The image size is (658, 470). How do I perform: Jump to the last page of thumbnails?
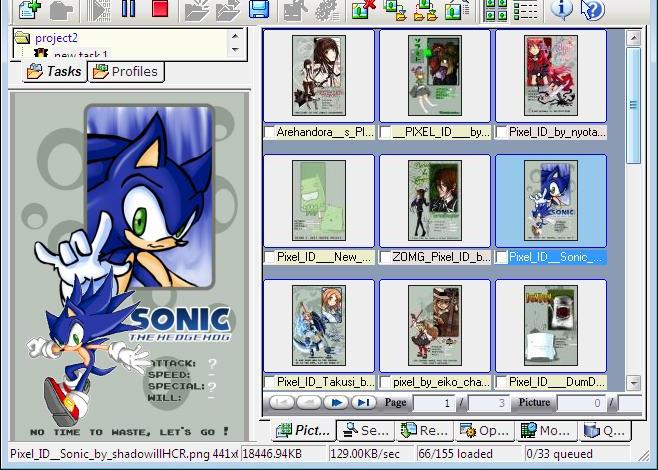click(363, 402)
